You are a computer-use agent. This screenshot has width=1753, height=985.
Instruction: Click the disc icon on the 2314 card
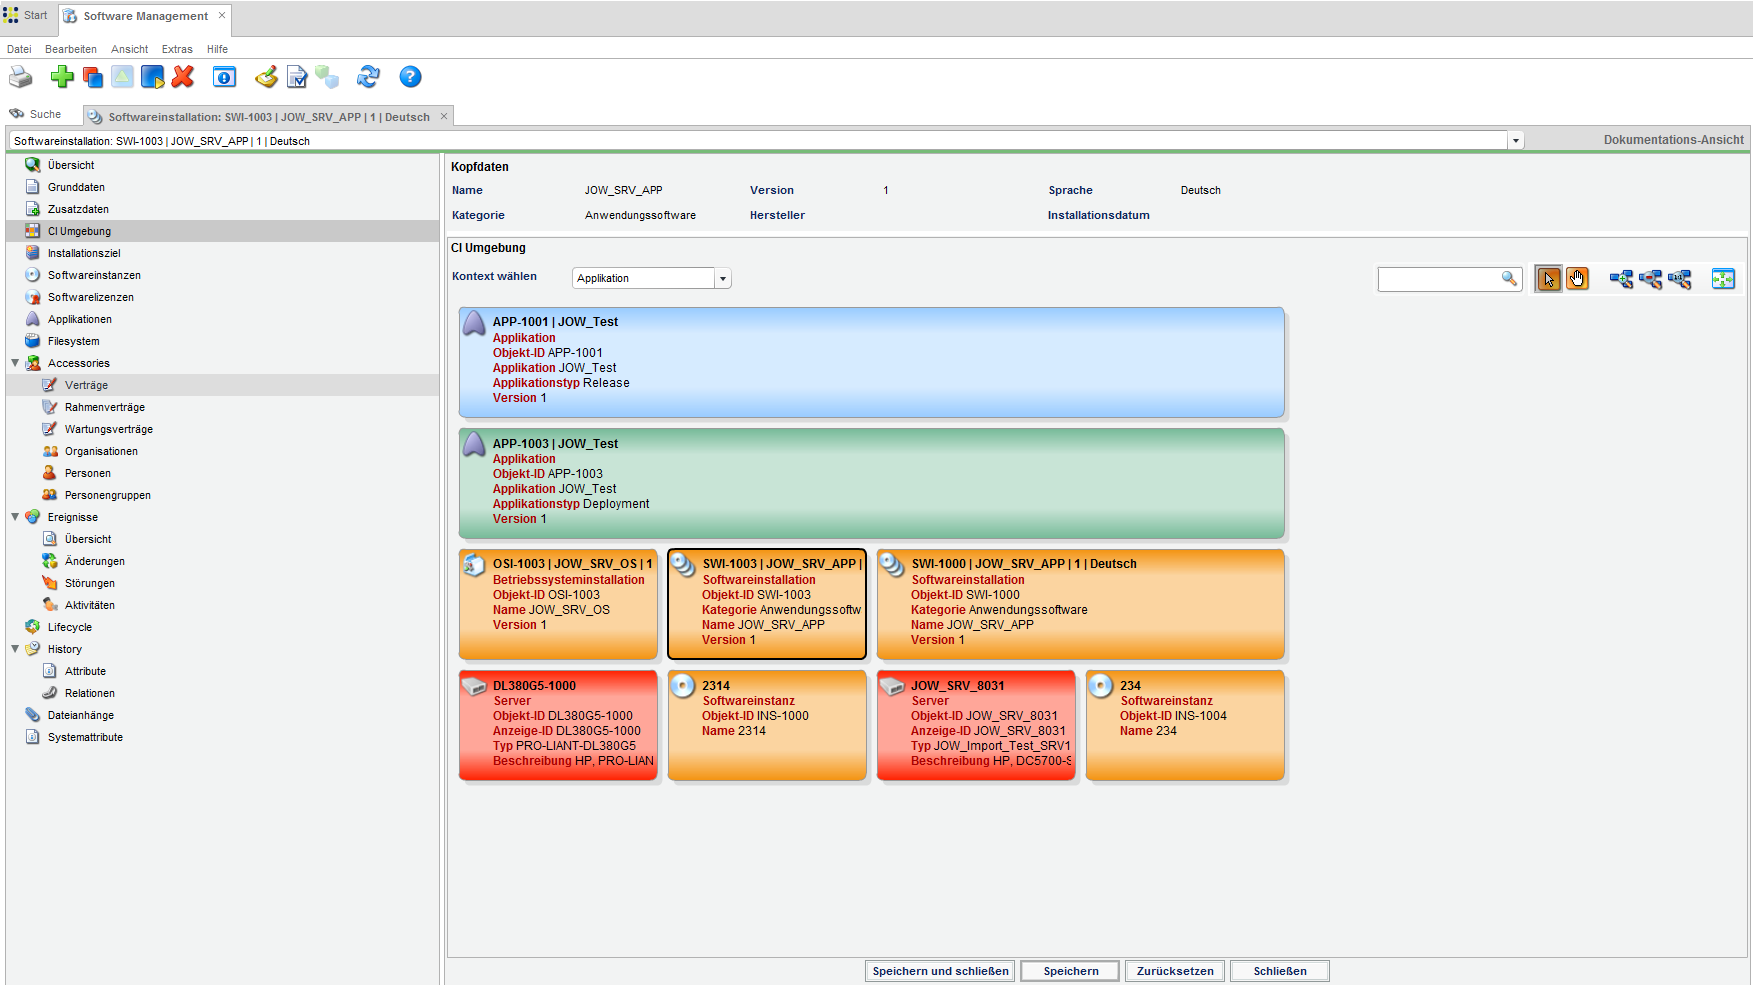pyautogui.click(x=683, y=686)
